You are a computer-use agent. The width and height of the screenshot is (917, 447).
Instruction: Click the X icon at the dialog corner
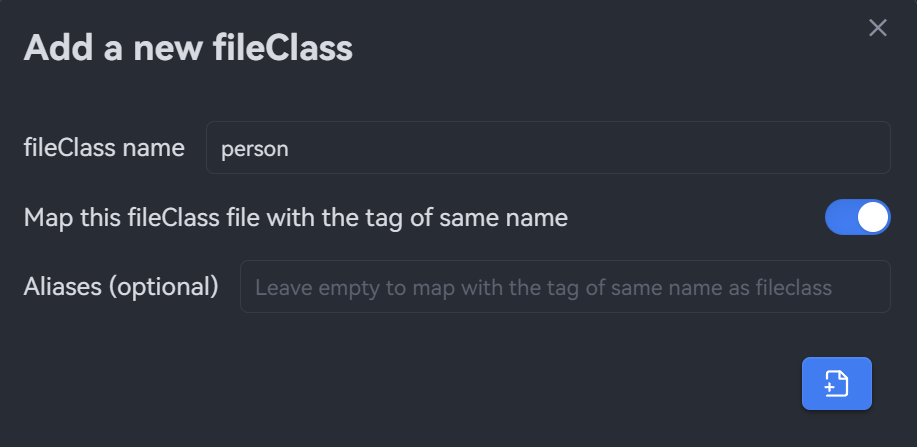coord(878,28)
